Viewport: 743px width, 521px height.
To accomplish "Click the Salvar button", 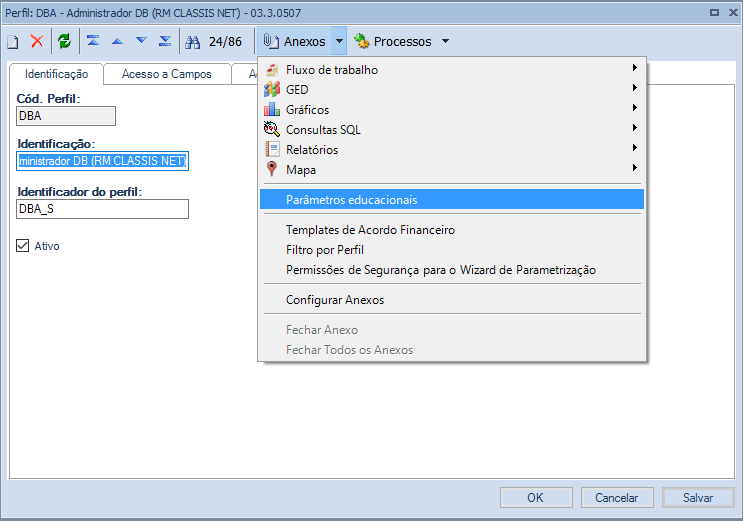I will pos(698,498).
